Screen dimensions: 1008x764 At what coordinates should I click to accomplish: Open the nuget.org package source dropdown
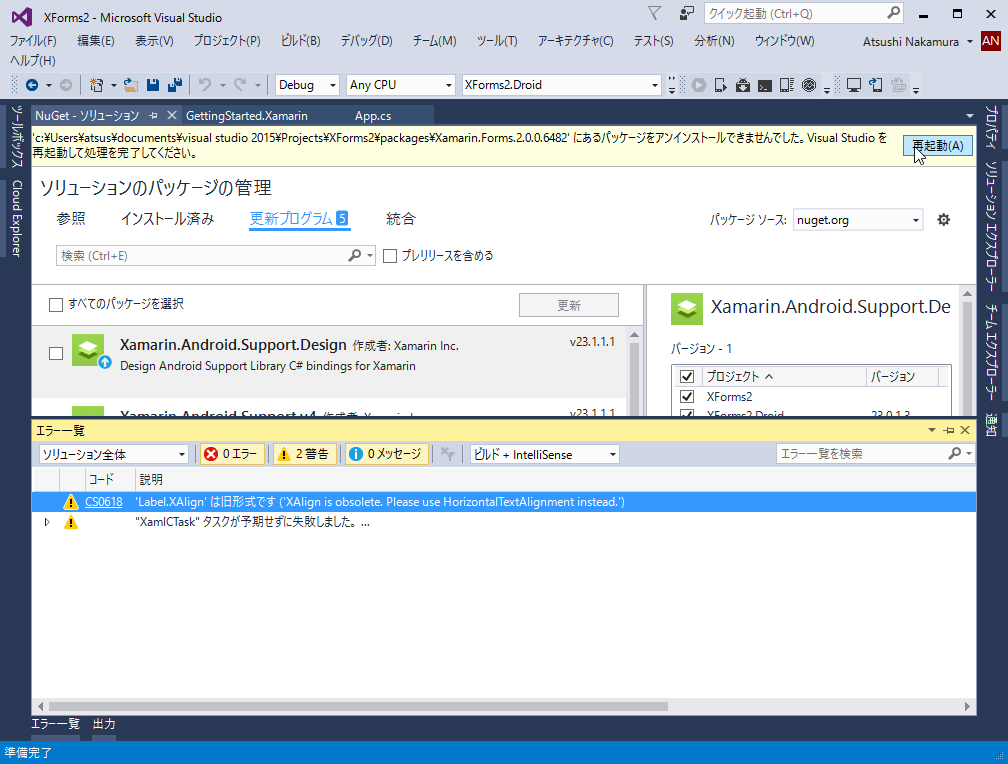pos(858,220)
